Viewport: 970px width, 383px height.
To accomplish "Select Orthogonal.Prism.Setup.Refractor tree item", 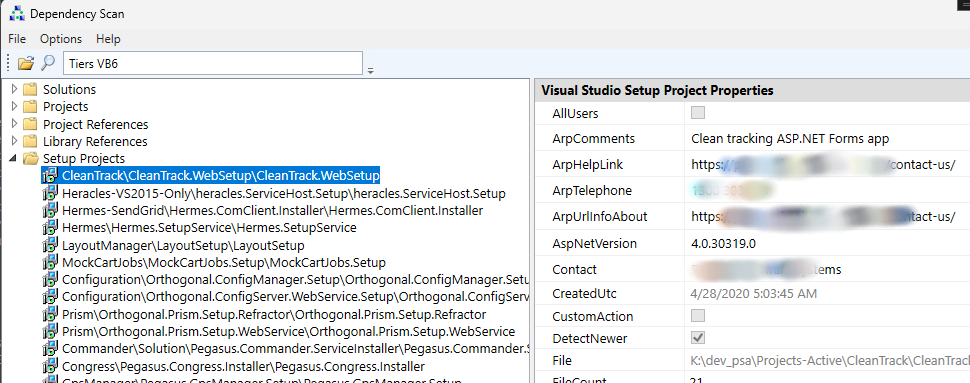I will [x=274, y=314].
